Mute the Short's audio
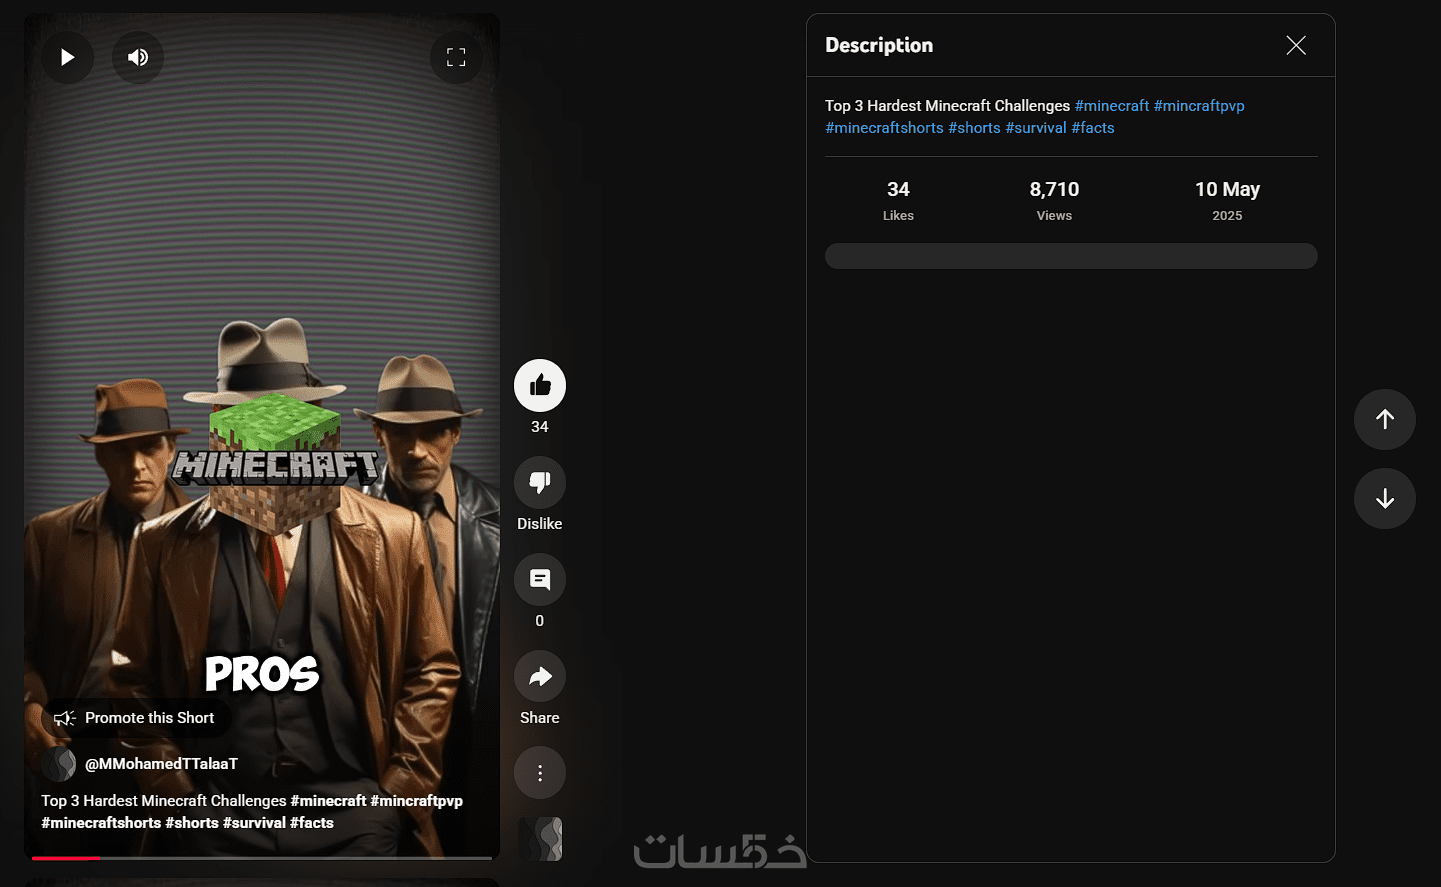 (138, 57)
